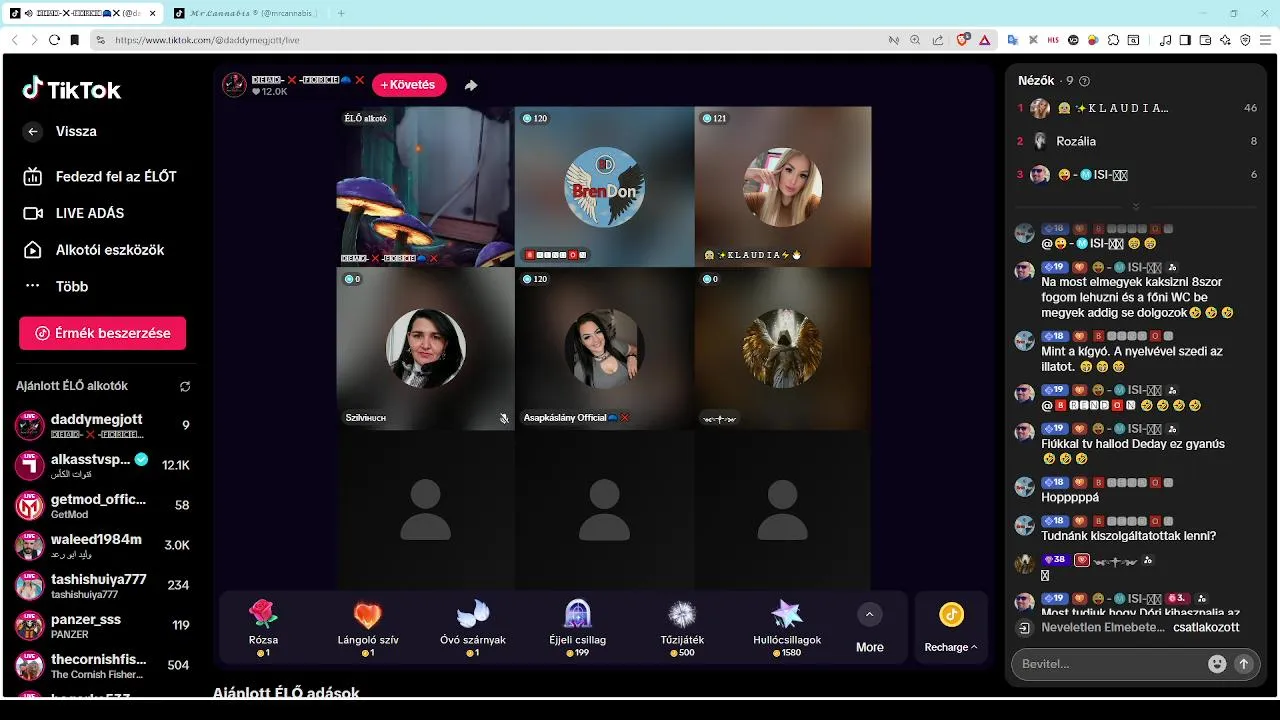Send Rózsa gift

[x=264, y=627]
